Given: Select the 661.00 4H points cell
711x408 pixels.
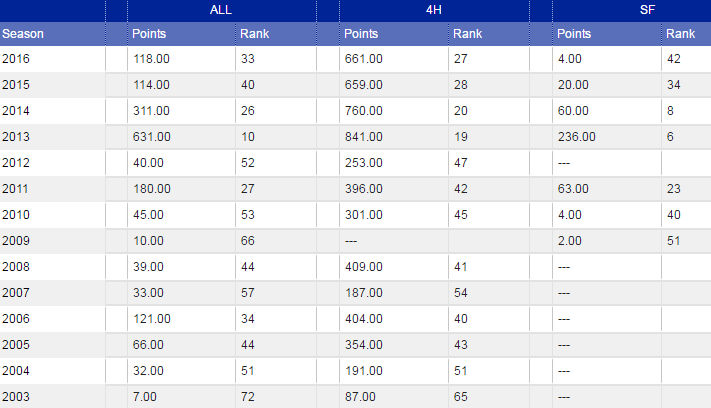Looking at the screenshot, I should 364,59.
